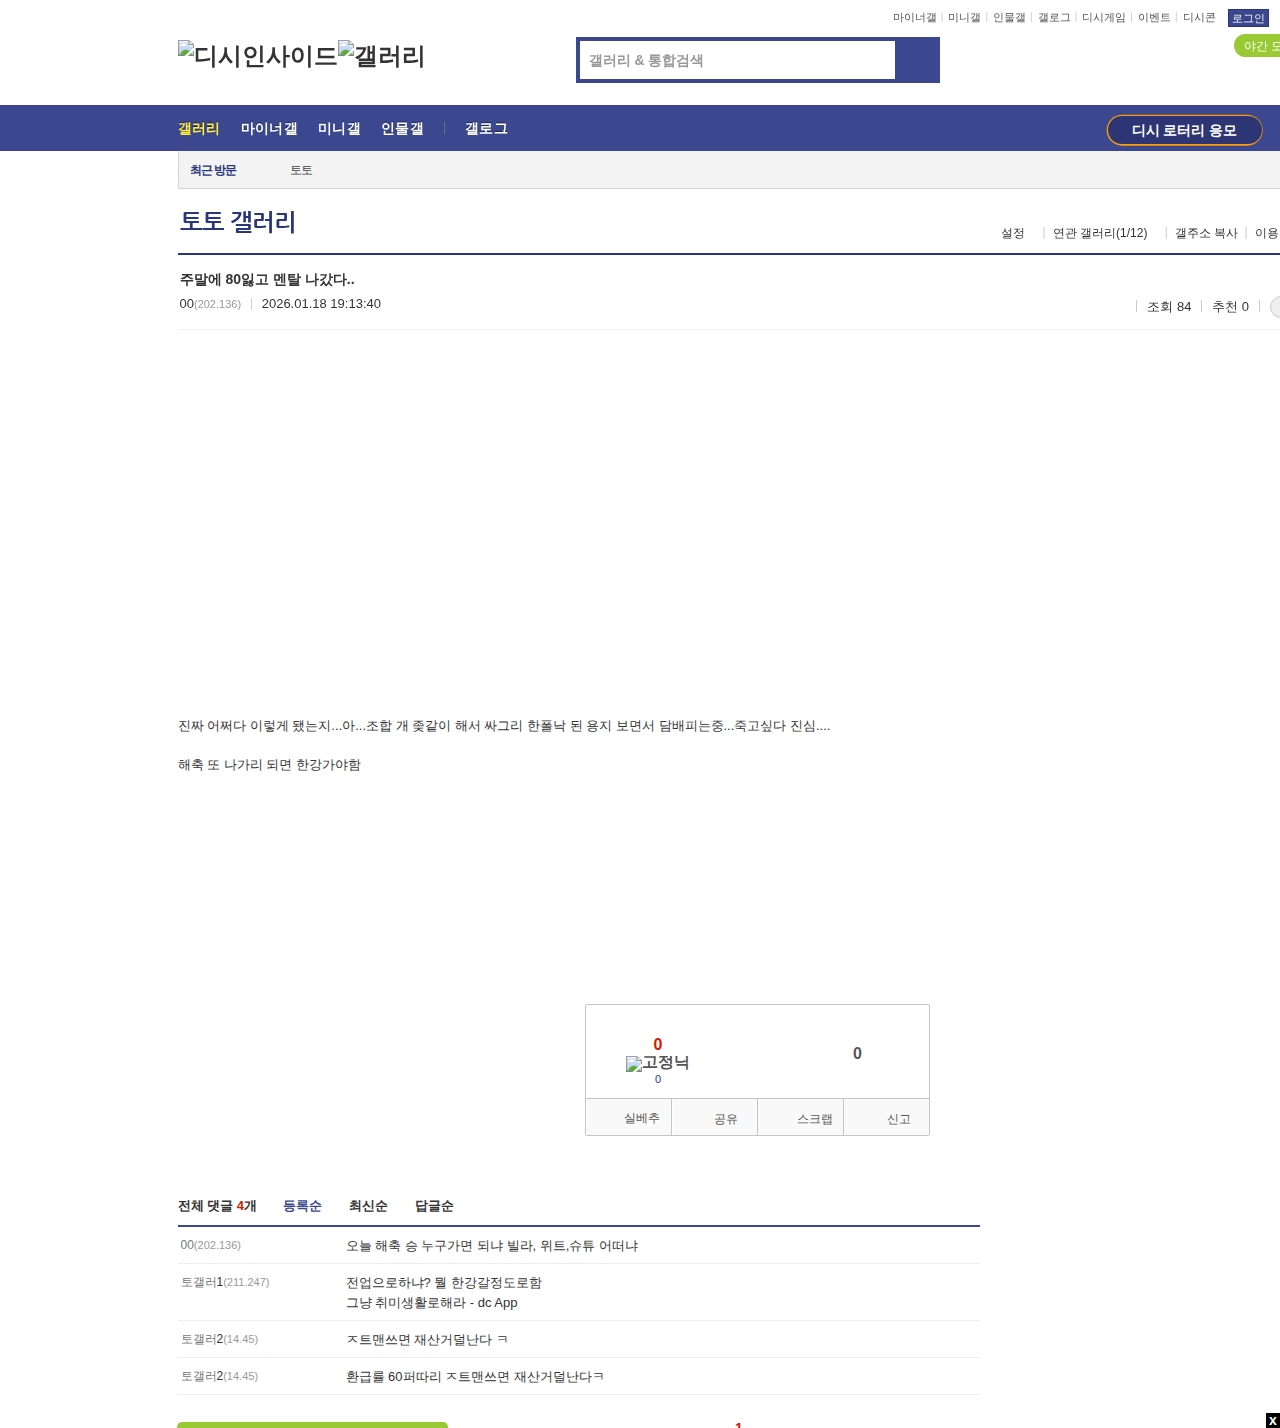The height and width of the screenshot is (1428, 1280).
Task: Click the 실베추 button
Action: pyautogui.click(x=628, y=1118)
